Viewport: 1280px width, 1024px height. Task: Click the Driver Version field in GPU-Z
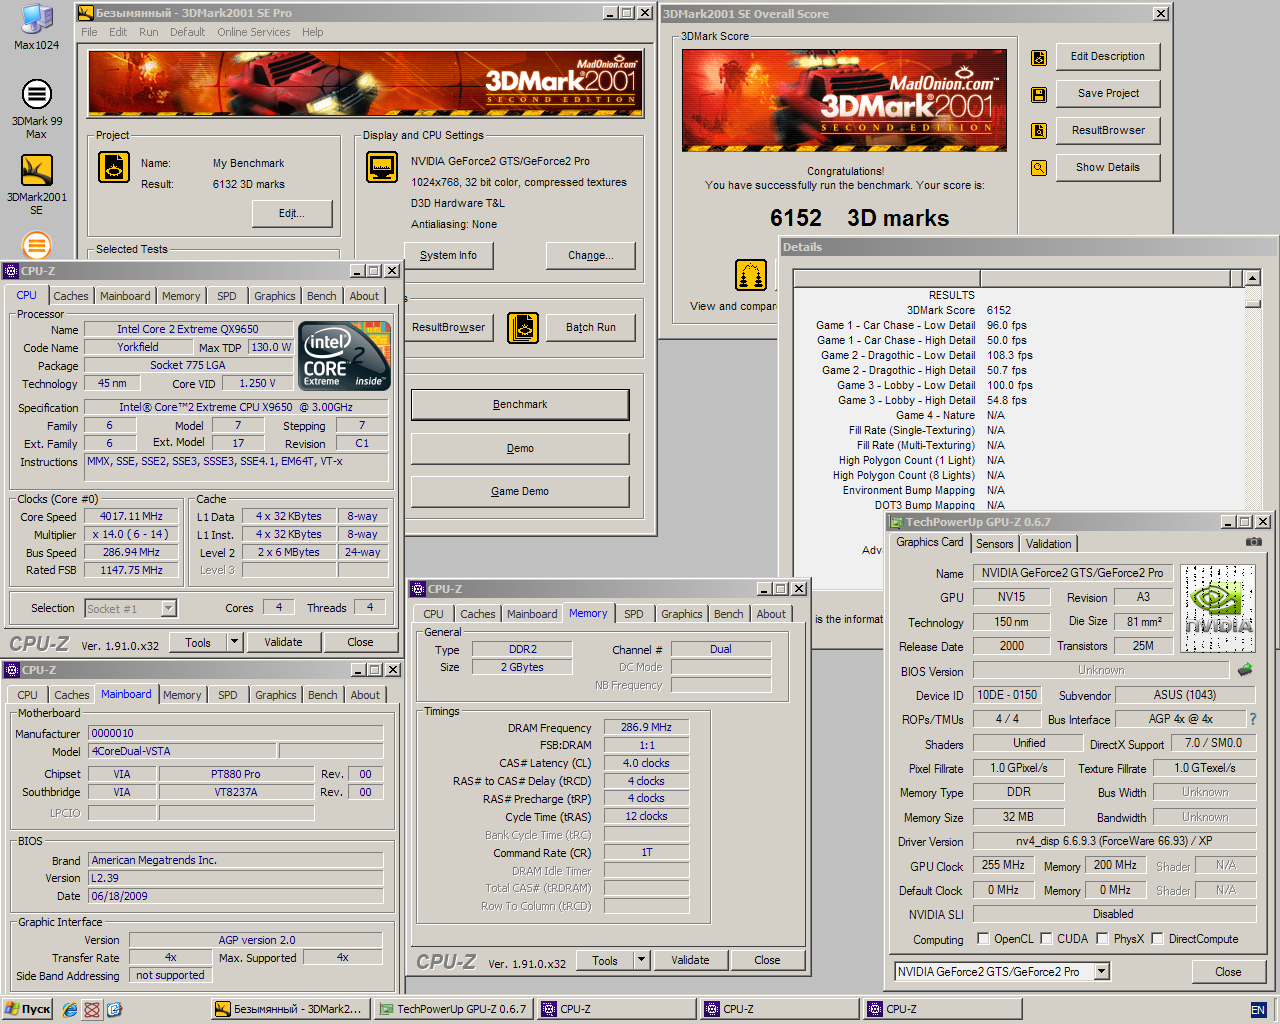1114,842
